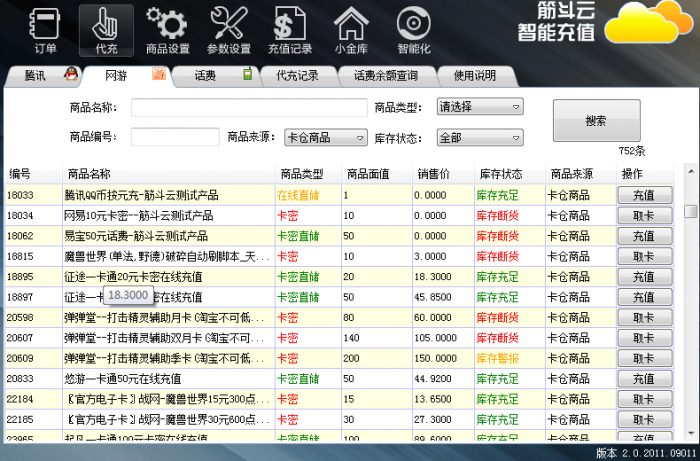Open the 订单 orders icon

point(45,30)
